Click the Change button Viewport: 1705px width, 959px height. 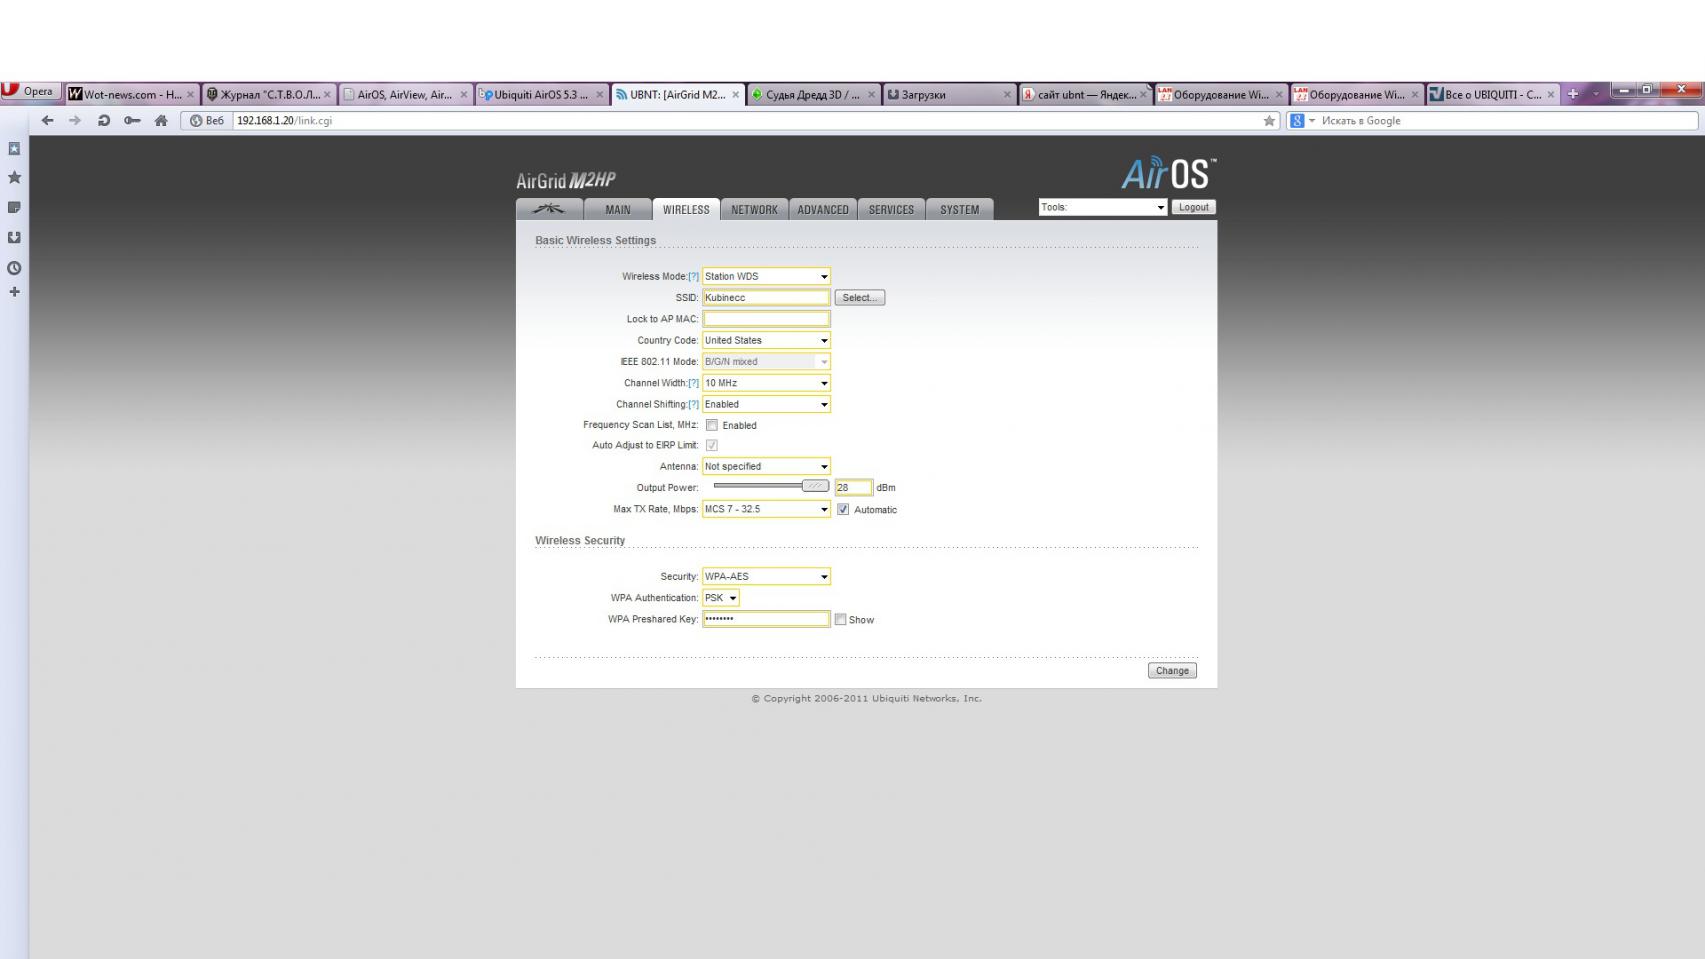coord(1172,671)
